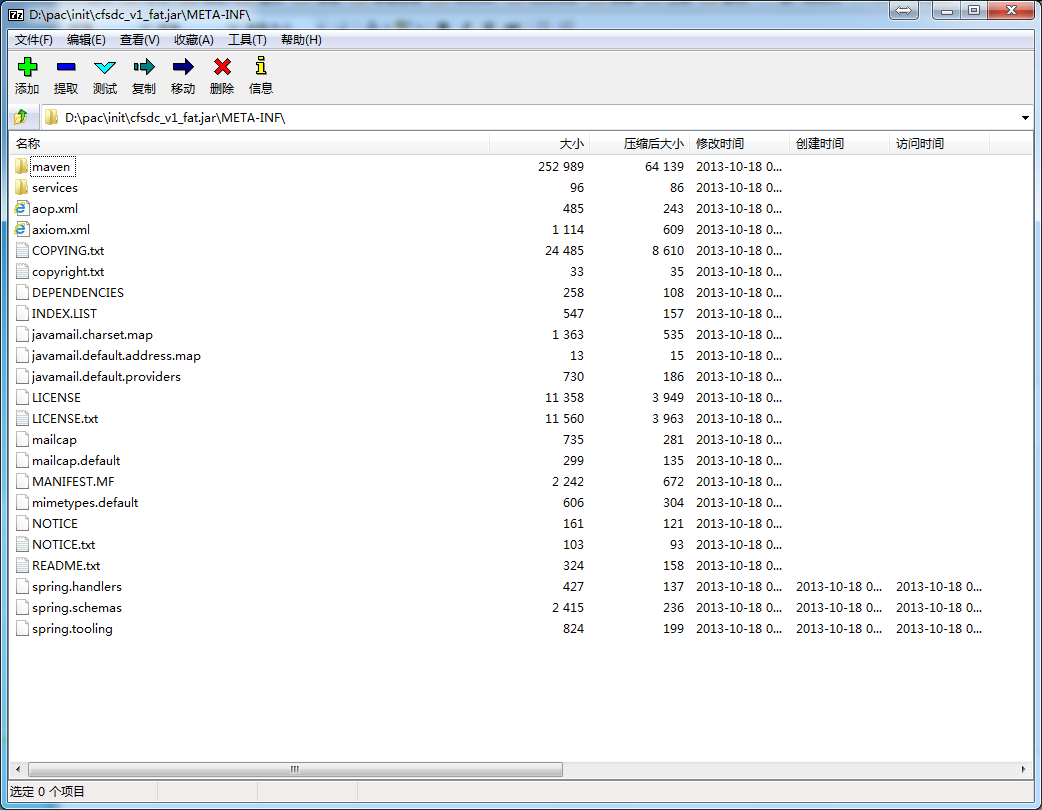
Task: Click the green Add (添加) toolbar icon
Action: (27, 66)
